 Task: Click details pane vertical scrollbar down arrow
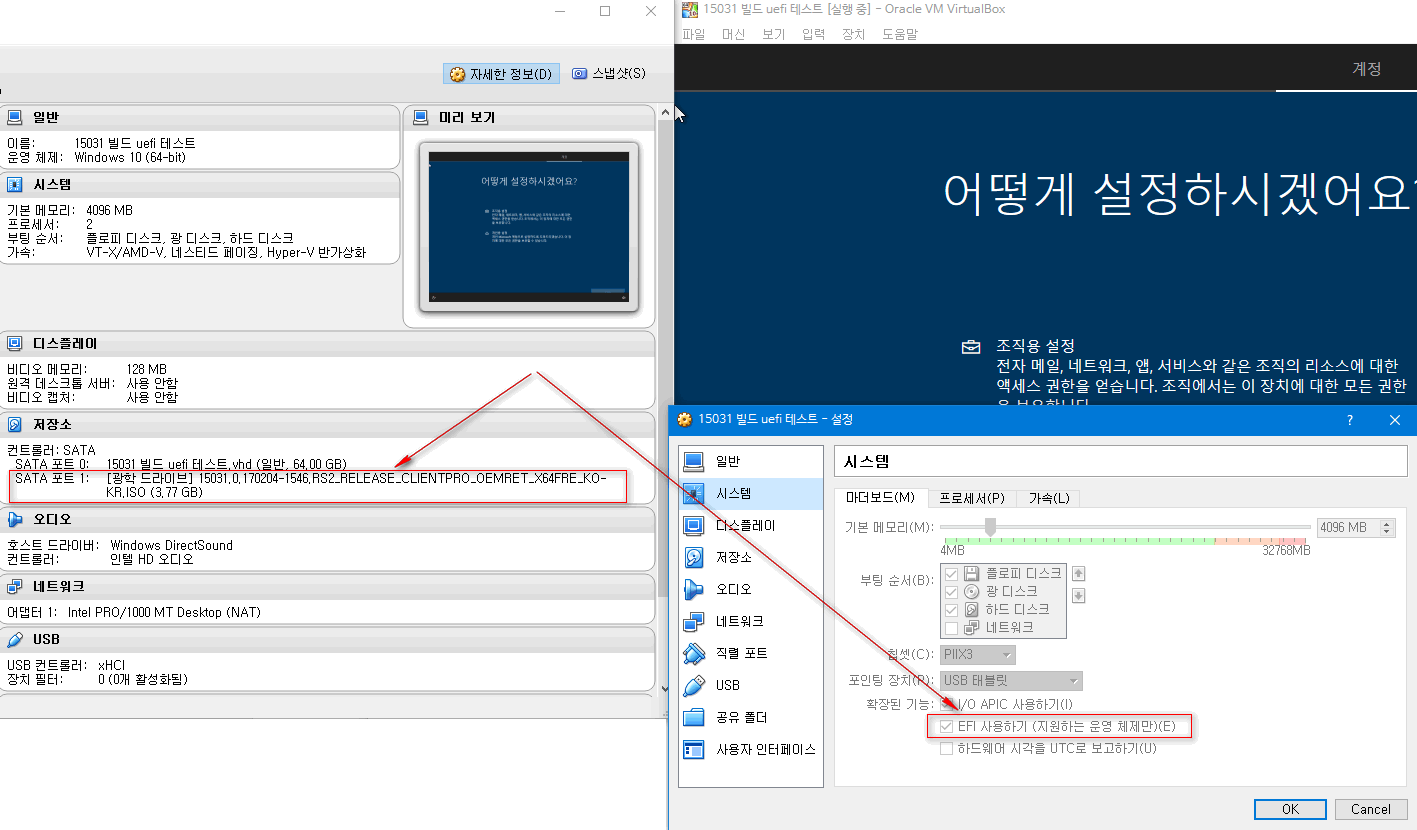click(664, 688)
